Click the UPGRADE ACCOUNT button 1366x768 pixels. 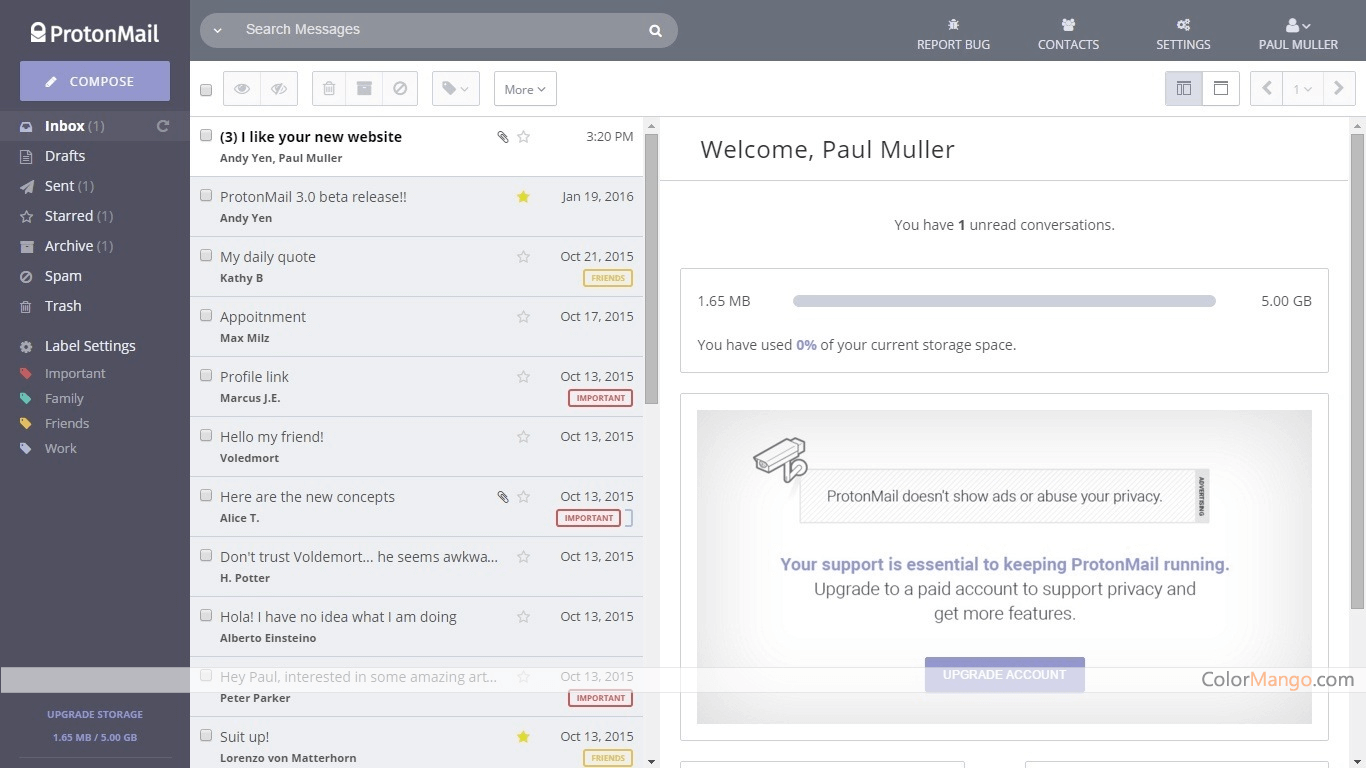pos(1004,674)
